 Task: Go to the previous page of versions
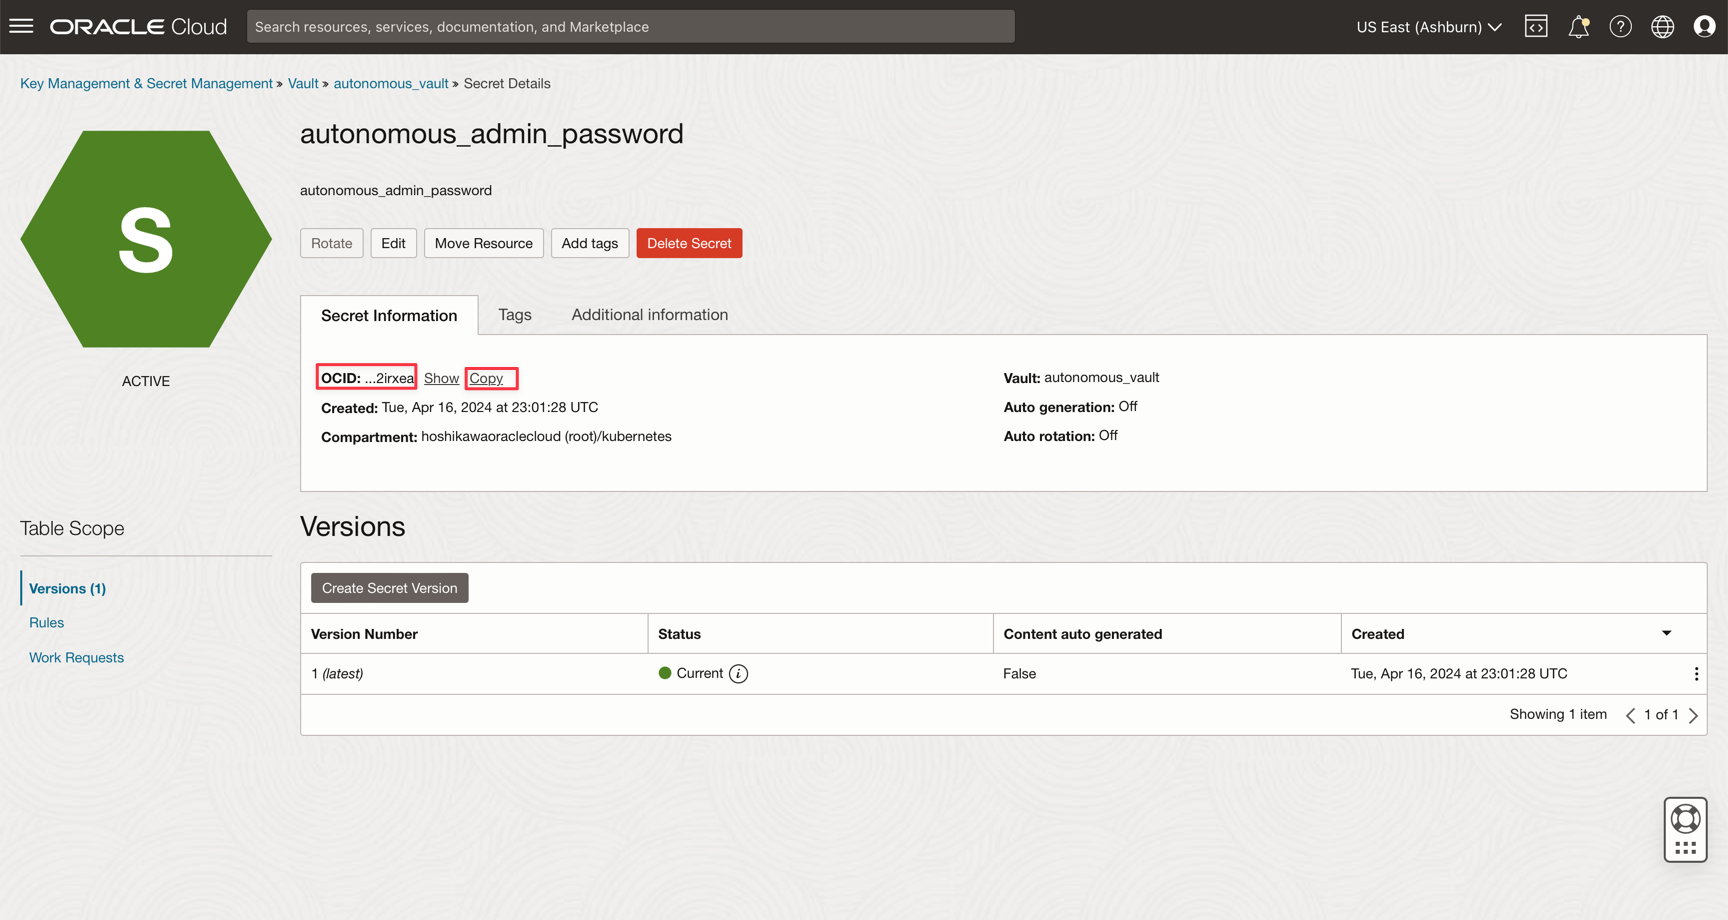[x=1630, y=715]
